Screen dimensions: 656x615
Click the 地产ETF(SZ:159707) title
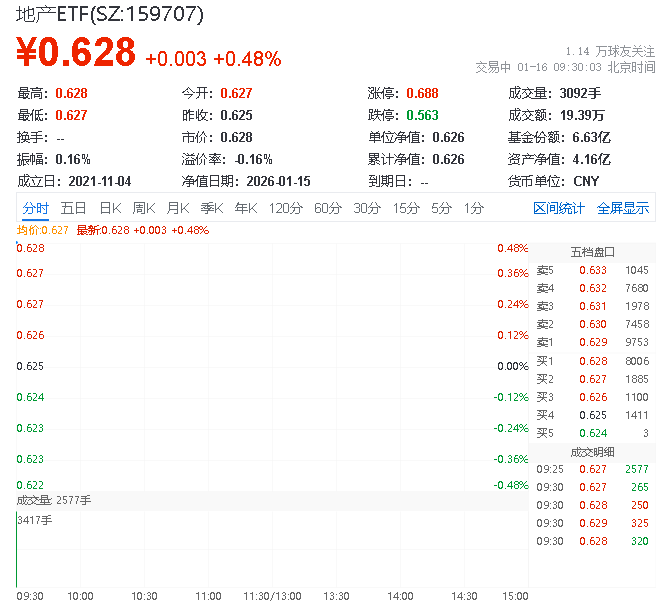[x=112, y=14]
